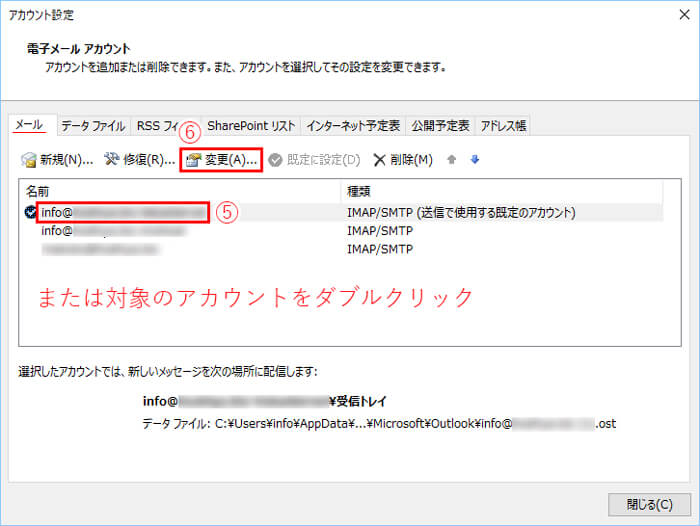Click the second row IMAP/SMTP cell

(x=380, y=231)
